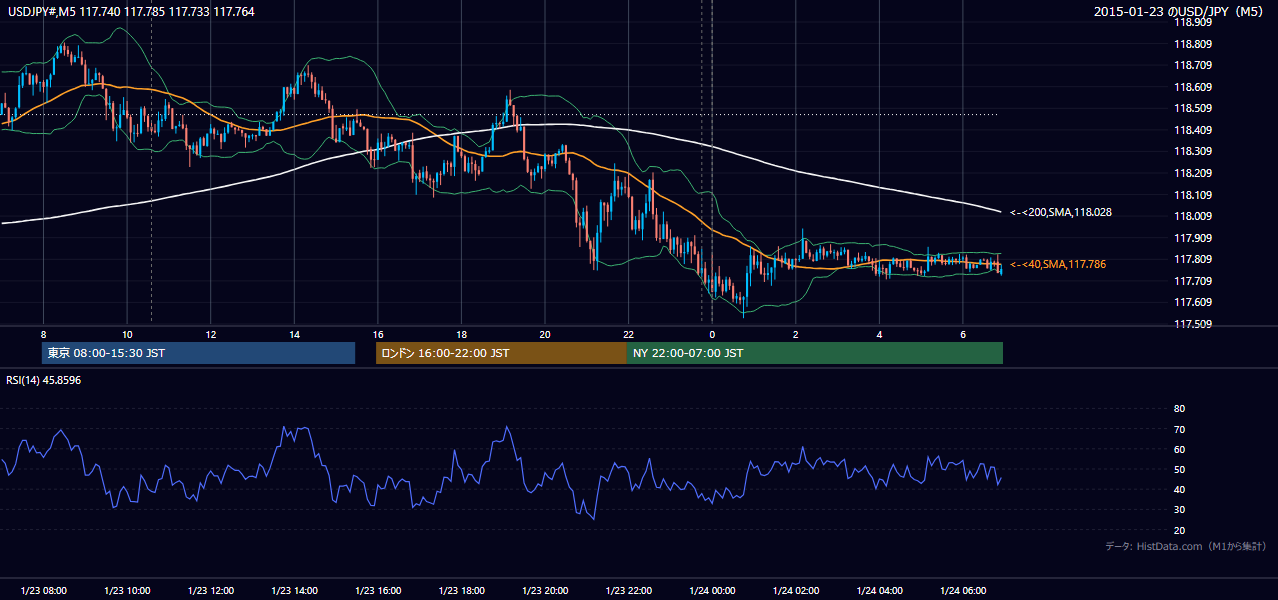This screenshot has height=600, width=1278.
Task: Click hour 12 on price chart time axis
Action: pos(210,334)
